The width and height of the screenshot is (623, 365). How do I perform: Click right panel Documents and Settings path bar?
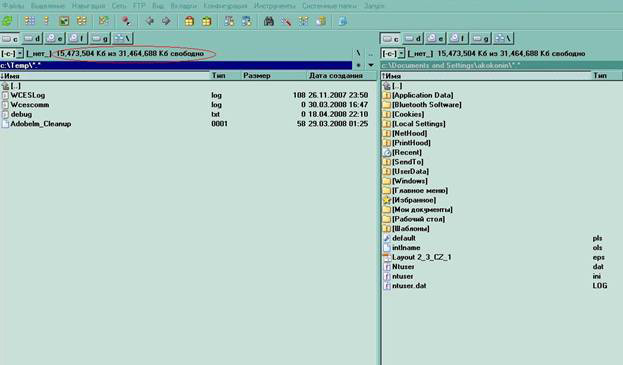point(502,65)
